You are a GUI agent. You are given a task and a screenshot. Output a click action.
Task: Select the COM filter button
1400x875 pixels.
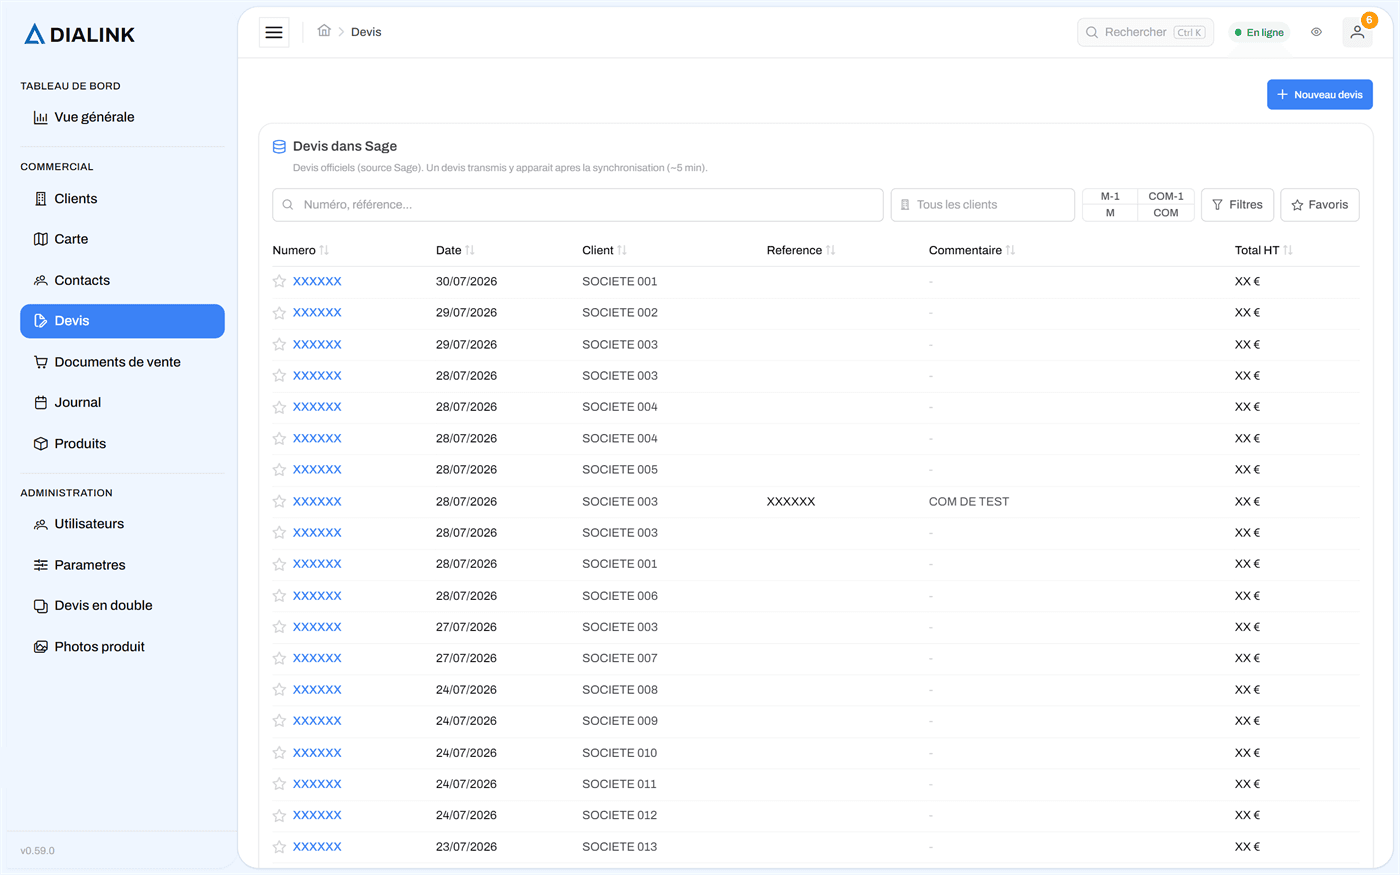(1166, 213)
